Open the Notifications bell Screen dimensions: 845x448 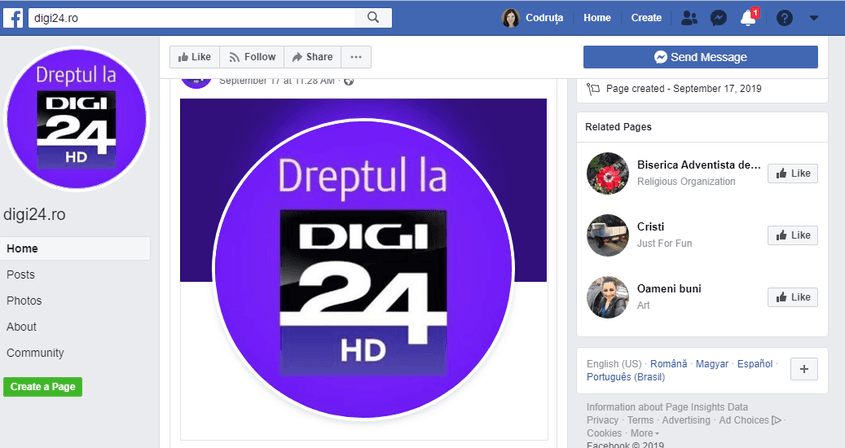point(748,18)
